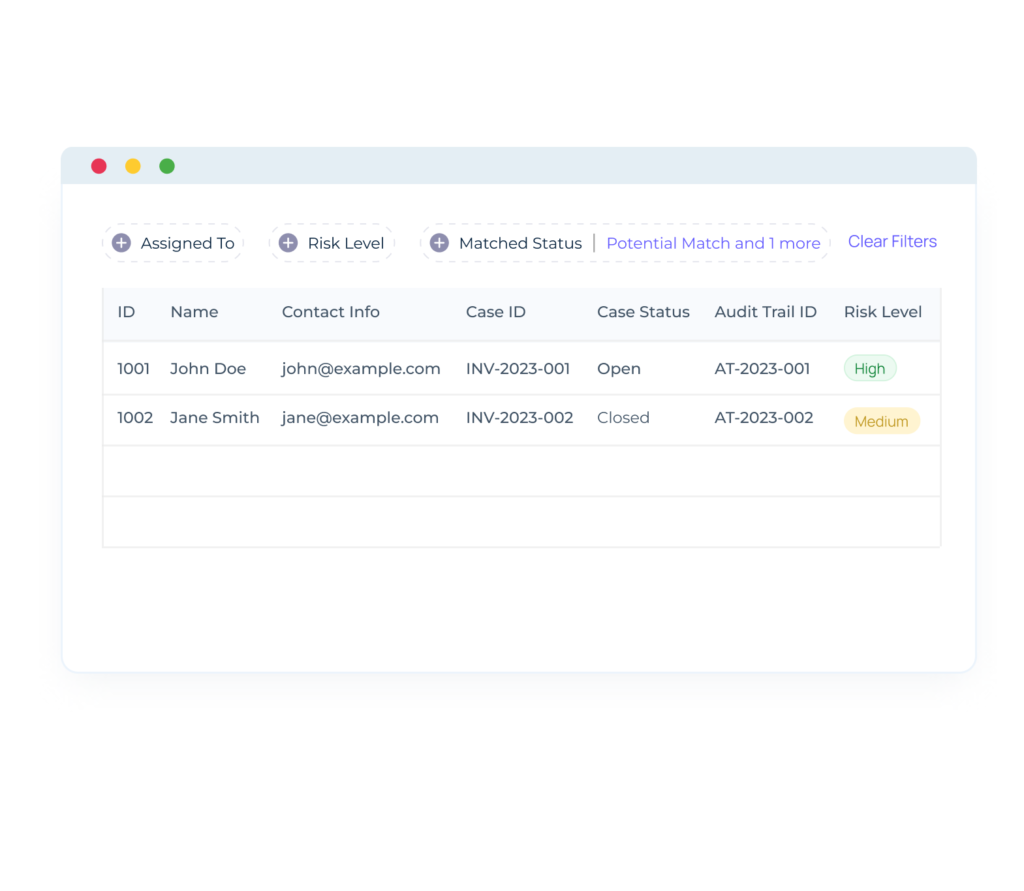Click john@example.com contact entry
1024x891 pixels.
coord(360,368)
